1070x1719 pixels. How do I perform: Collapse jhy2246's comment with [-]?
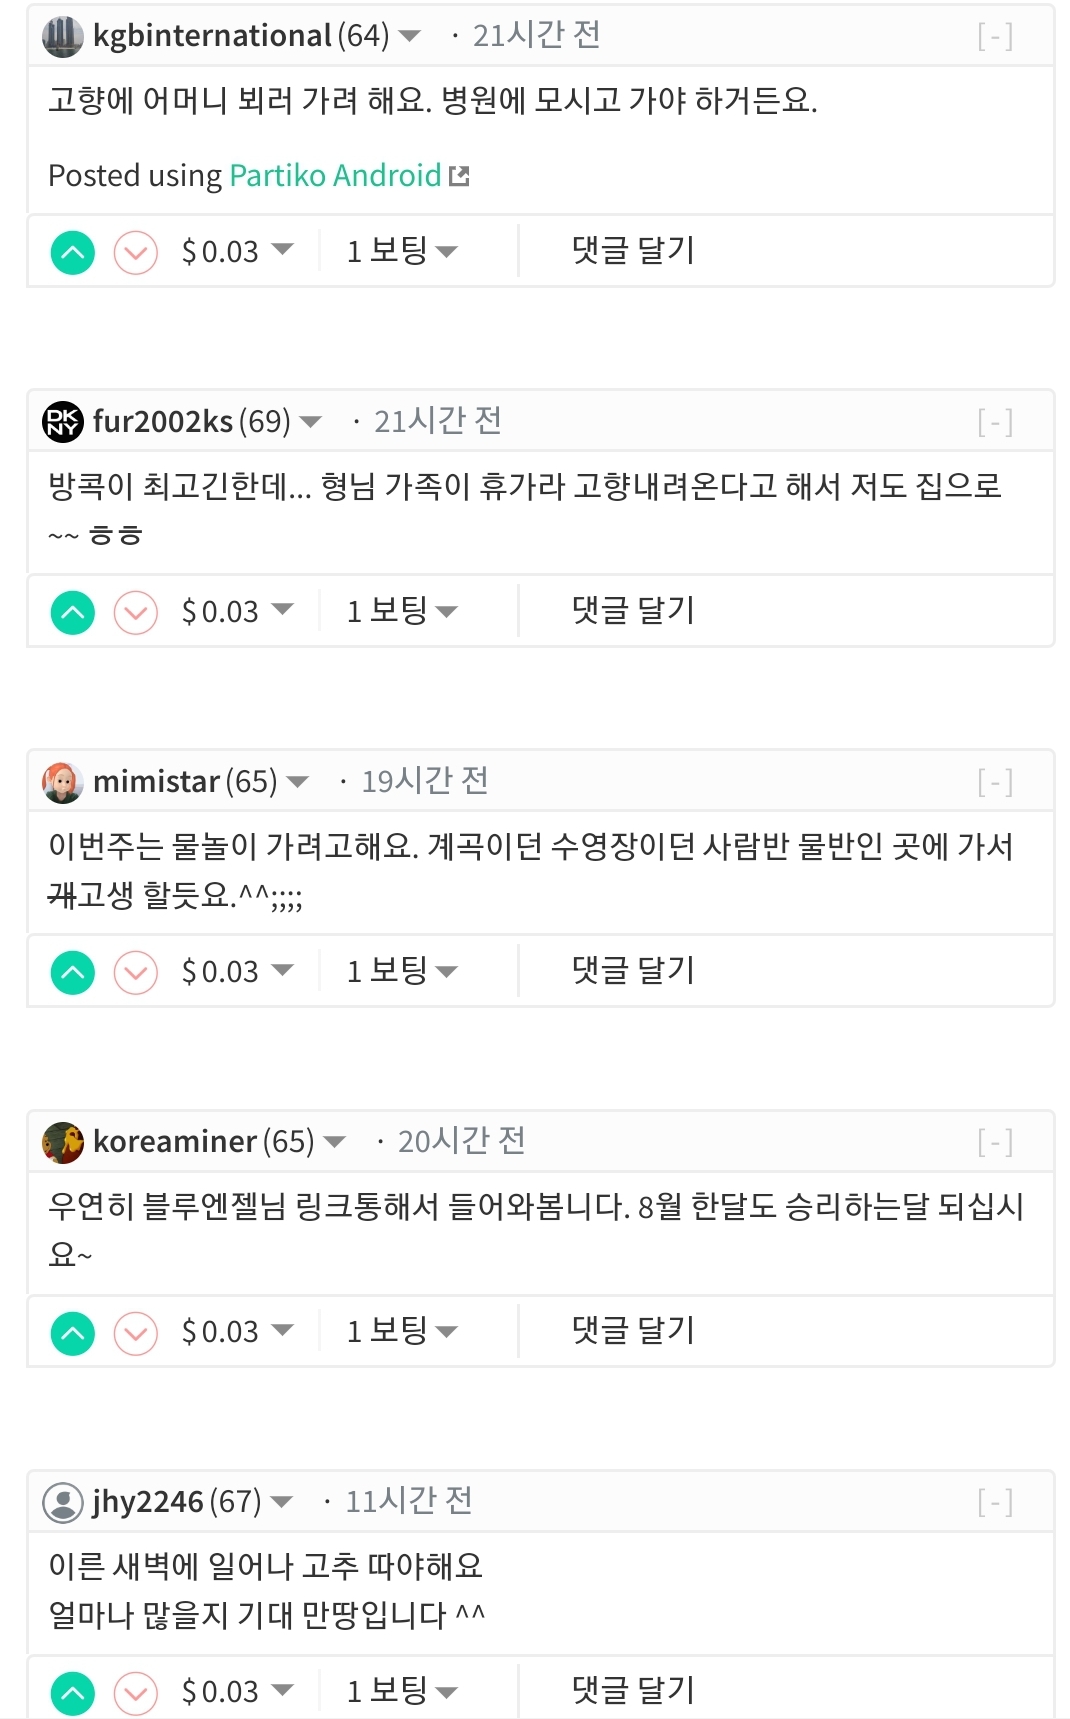[995, 1502]
